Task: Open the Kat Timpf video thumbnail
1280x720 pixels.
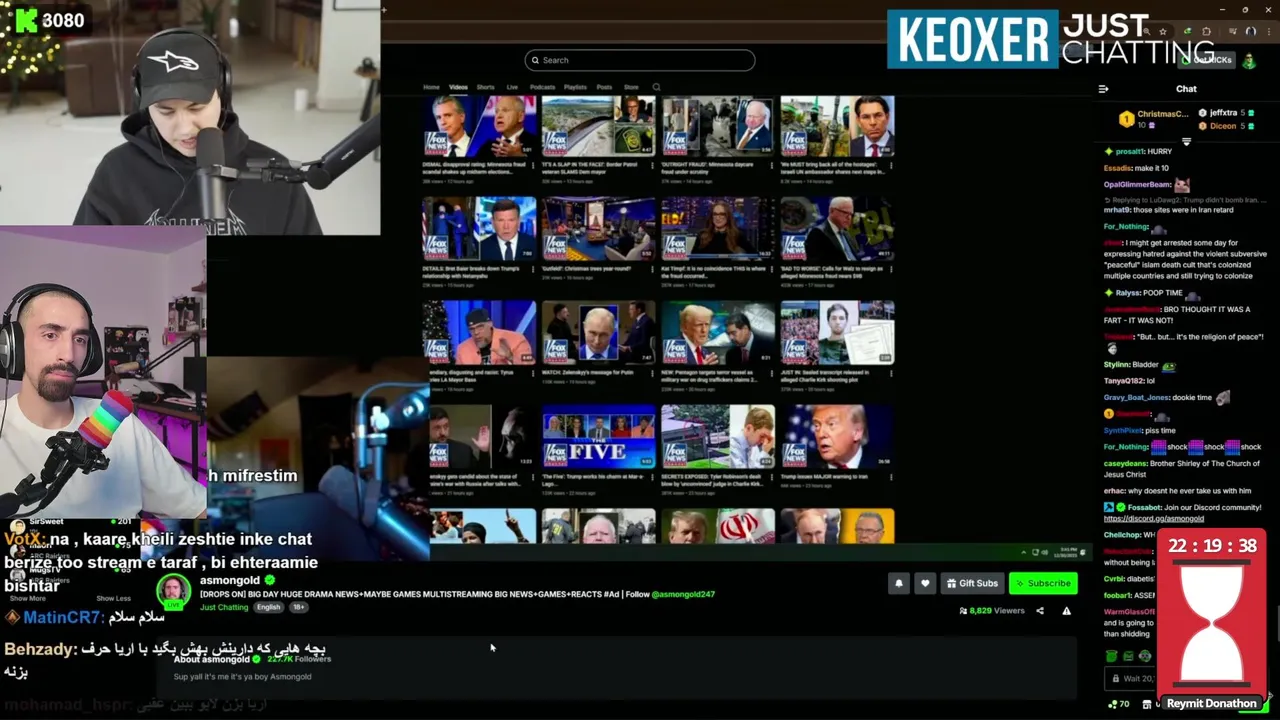Action: click(718, 230)
